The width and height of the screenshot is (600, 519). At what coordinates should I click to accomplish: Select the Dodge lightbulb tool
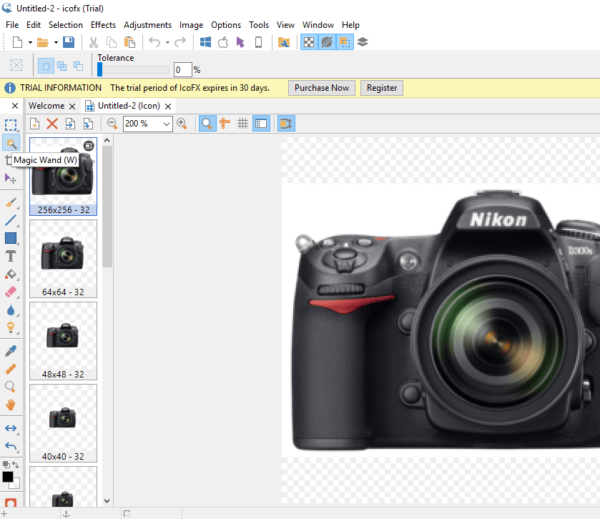tap(11, 328)
